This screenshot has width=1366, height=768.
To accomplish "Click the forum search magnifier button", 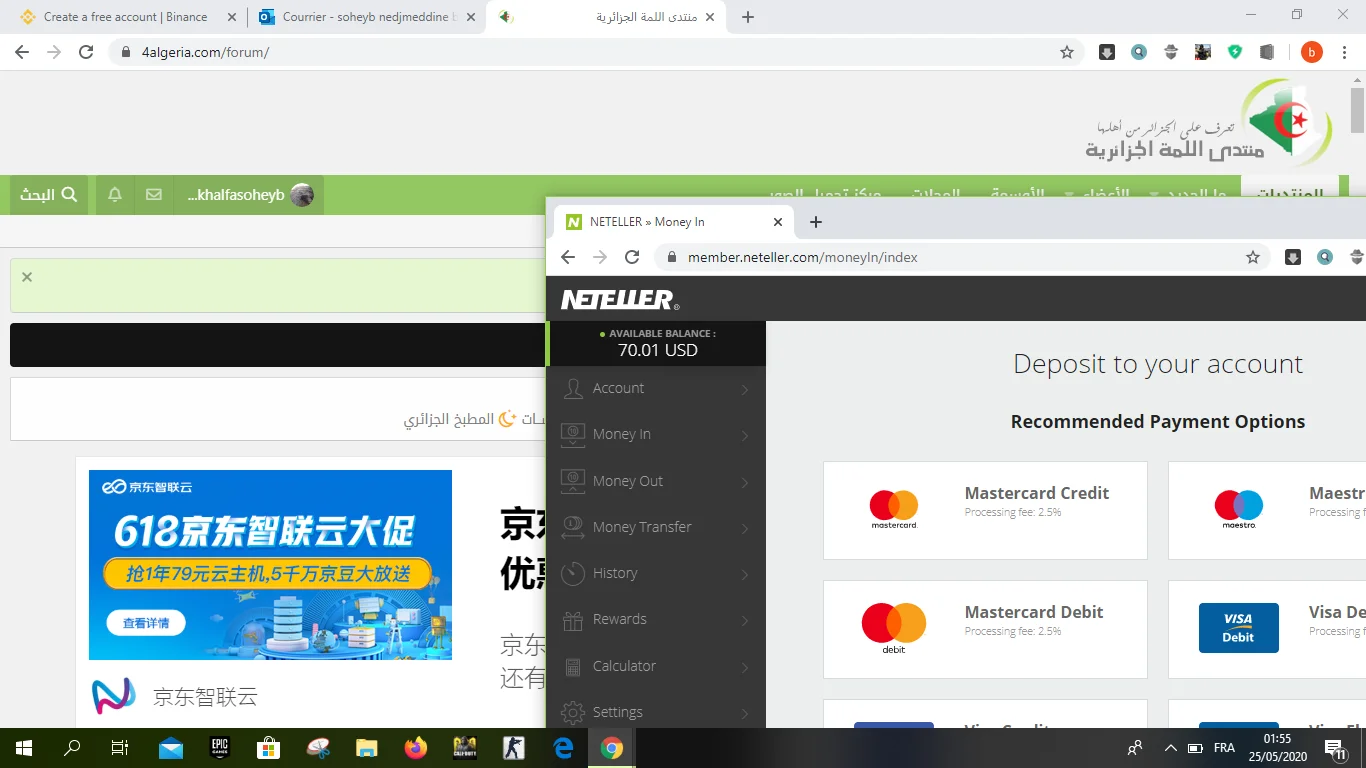I will (x=49, y=195).
